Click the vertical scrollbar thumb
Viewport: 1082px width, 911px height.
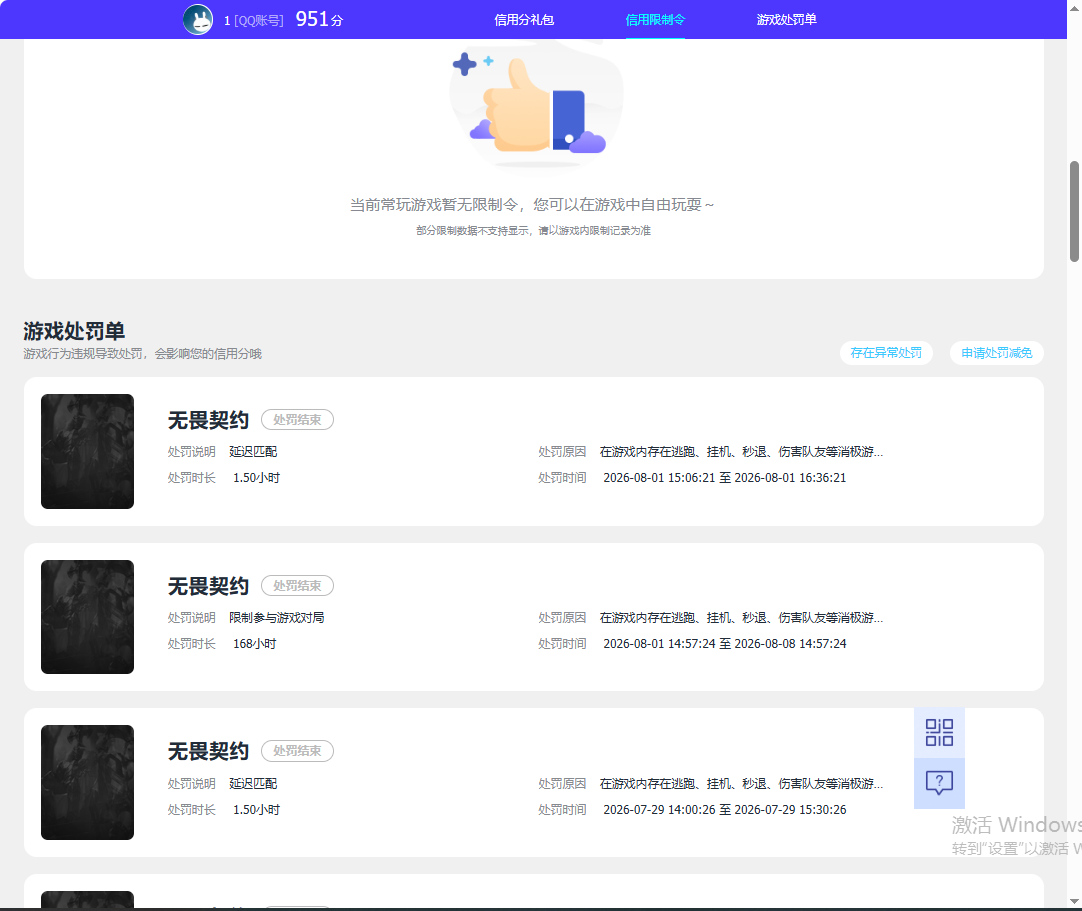1074,212
